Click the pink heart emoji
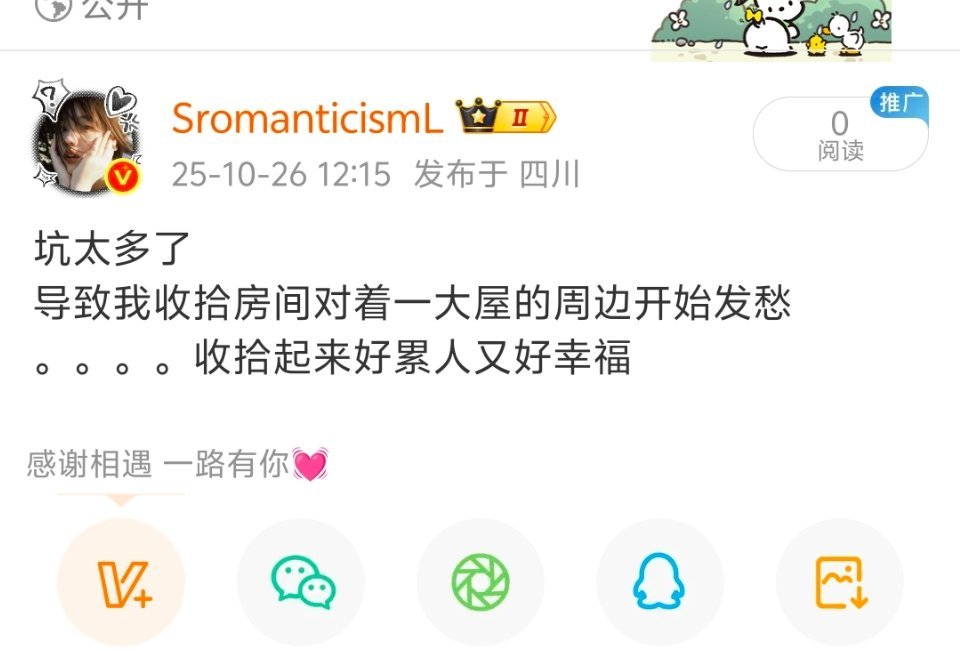 [310, 464]
